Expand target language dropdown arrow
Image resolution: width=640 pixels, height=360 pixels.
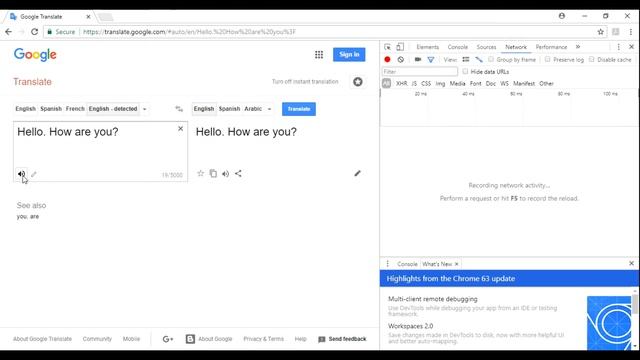[x=269, y=109]
